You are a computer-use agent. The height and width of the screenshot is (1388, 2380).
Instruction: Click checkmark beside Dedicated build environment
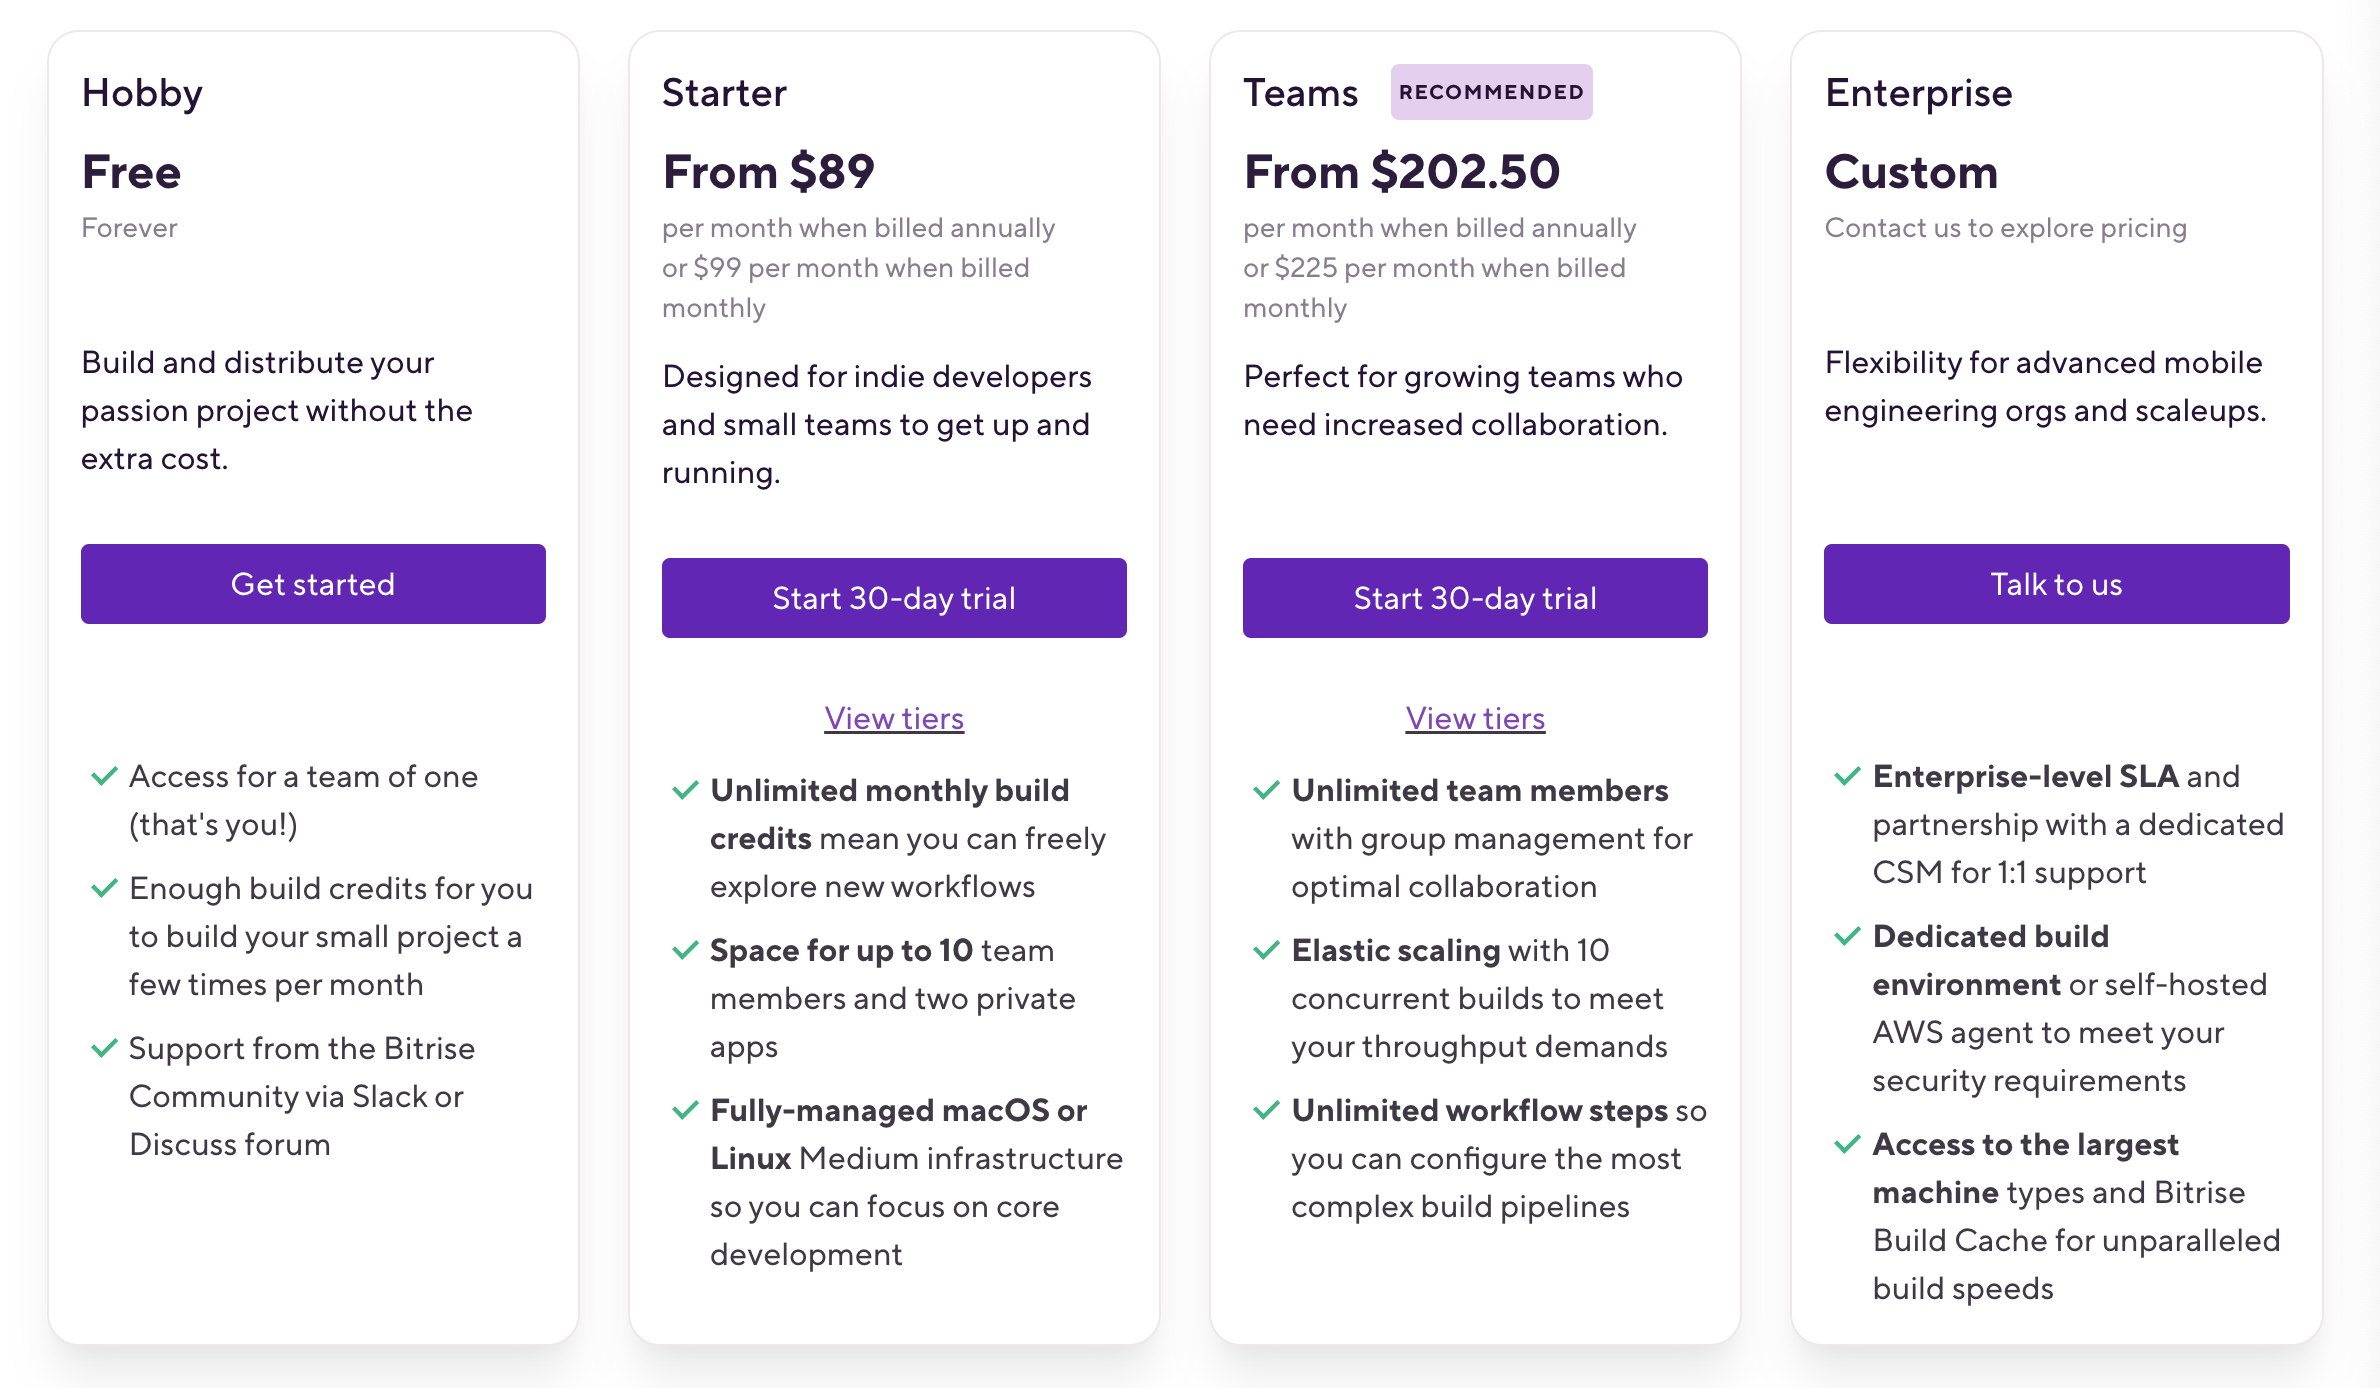pos(1847,936)
